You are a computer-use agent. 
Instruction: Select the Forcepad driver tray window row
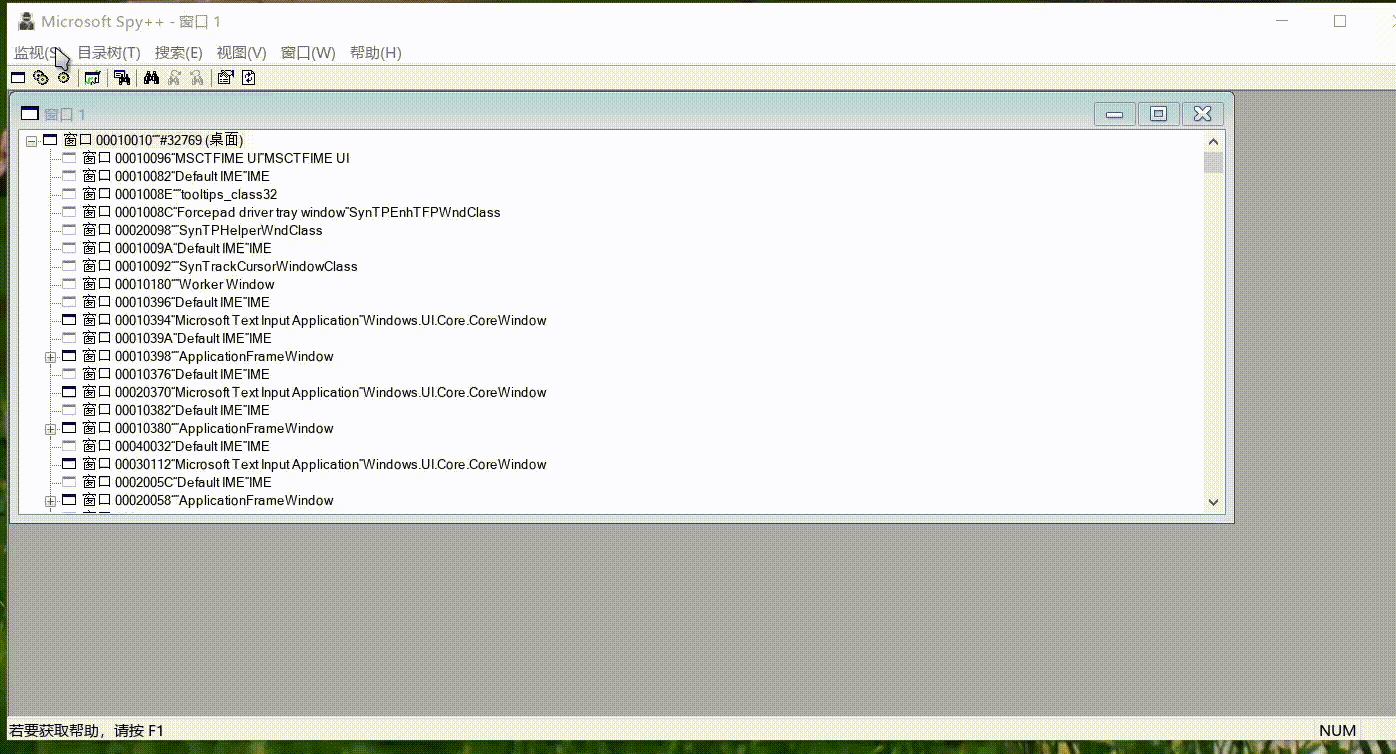pyautogui.click(x=292, y=212)
